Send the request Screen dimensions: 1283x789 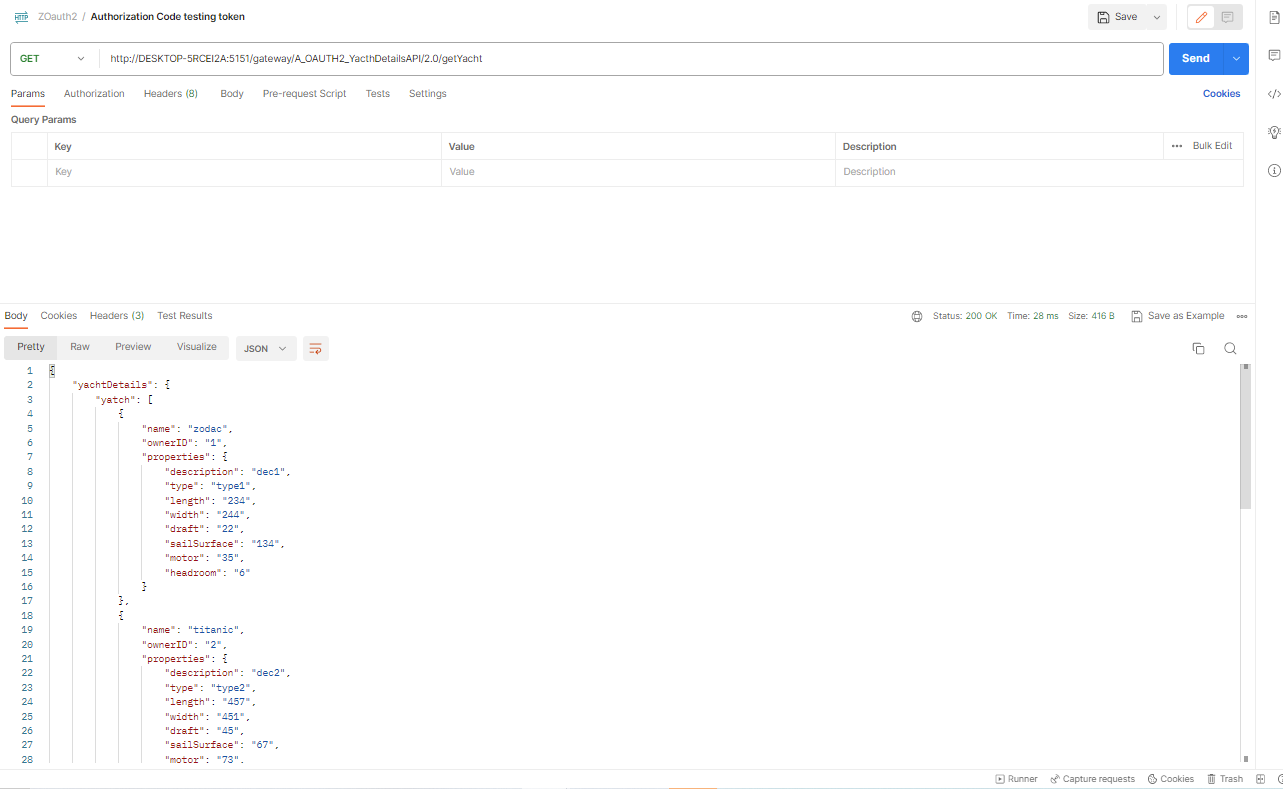coord(1196,59)
